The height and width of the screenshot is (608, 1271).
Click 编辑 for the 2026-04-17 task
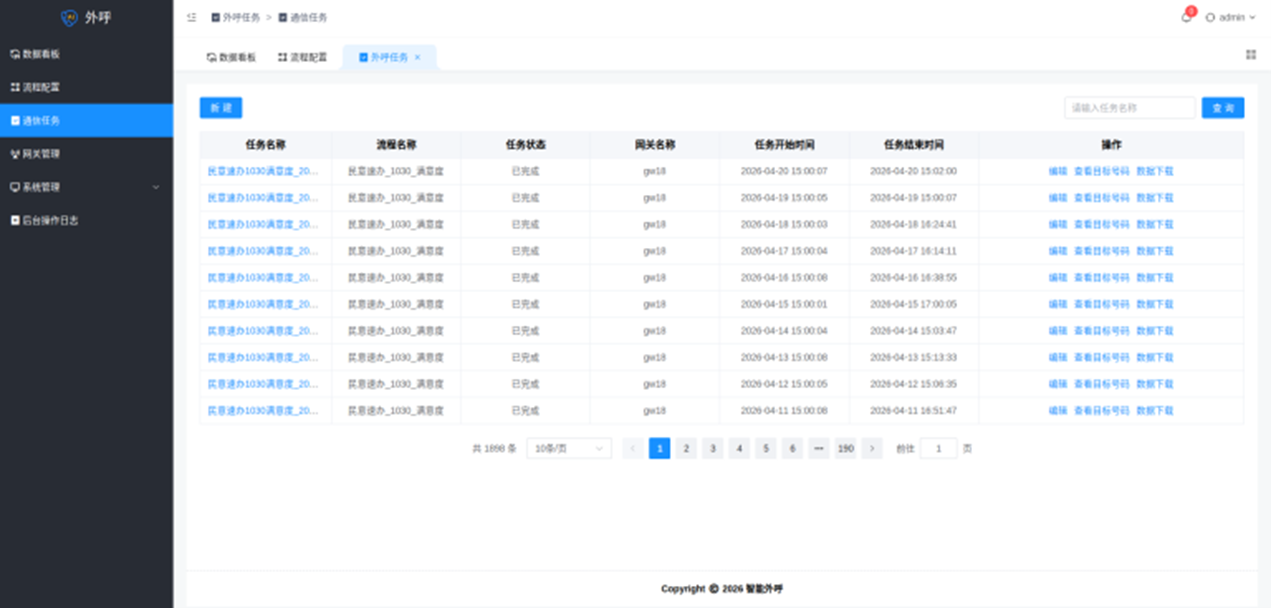[1058, 251]
